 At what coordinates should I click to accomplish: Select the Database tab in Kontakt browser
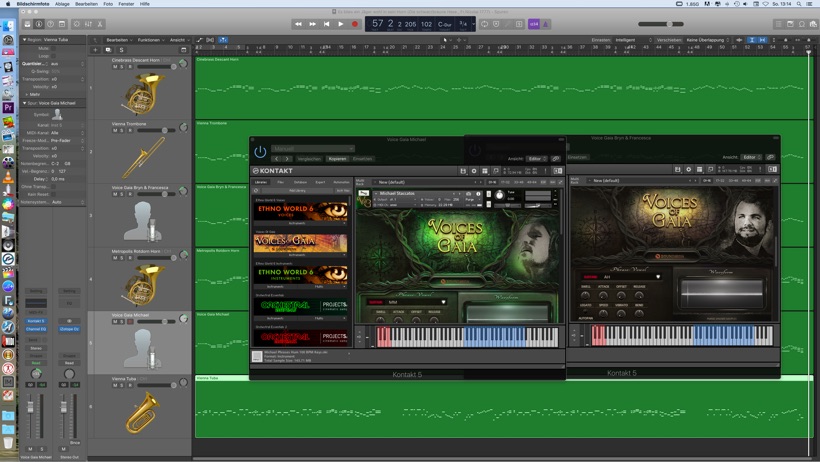point(300,182)
